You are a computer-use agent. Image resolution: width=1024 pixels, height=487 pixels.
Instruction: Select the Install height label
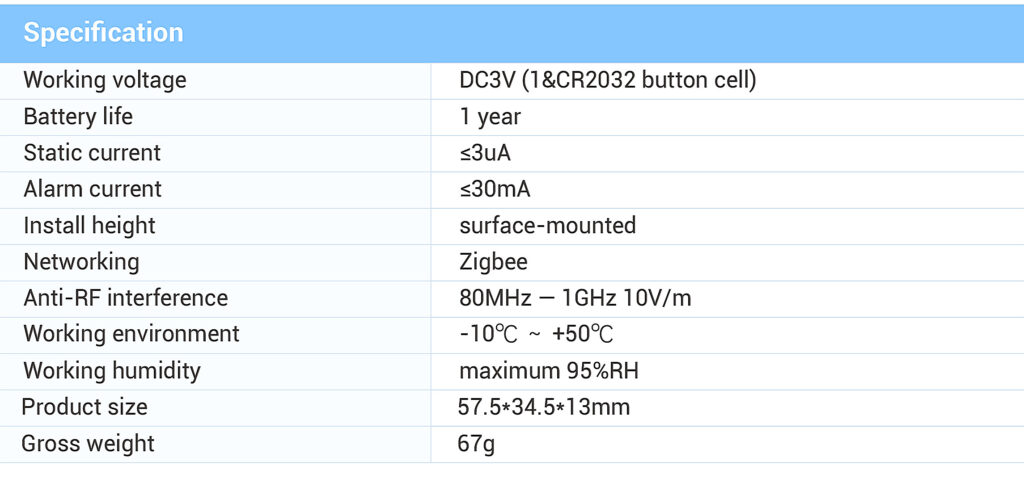click(89, 226)
